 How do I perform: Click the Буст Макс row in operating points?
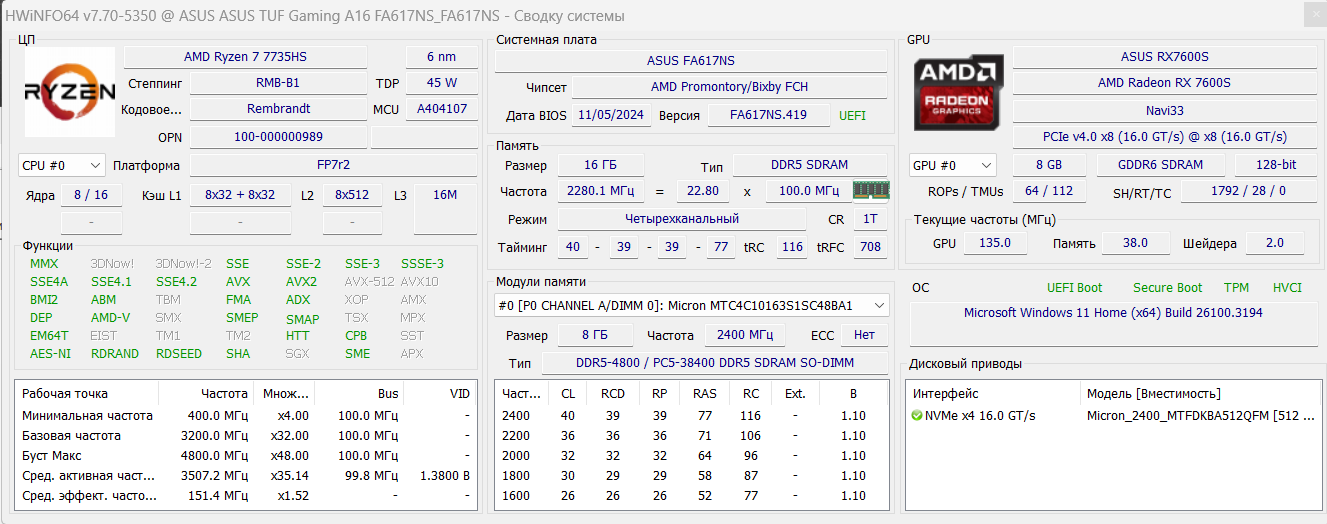coord(247,456)
